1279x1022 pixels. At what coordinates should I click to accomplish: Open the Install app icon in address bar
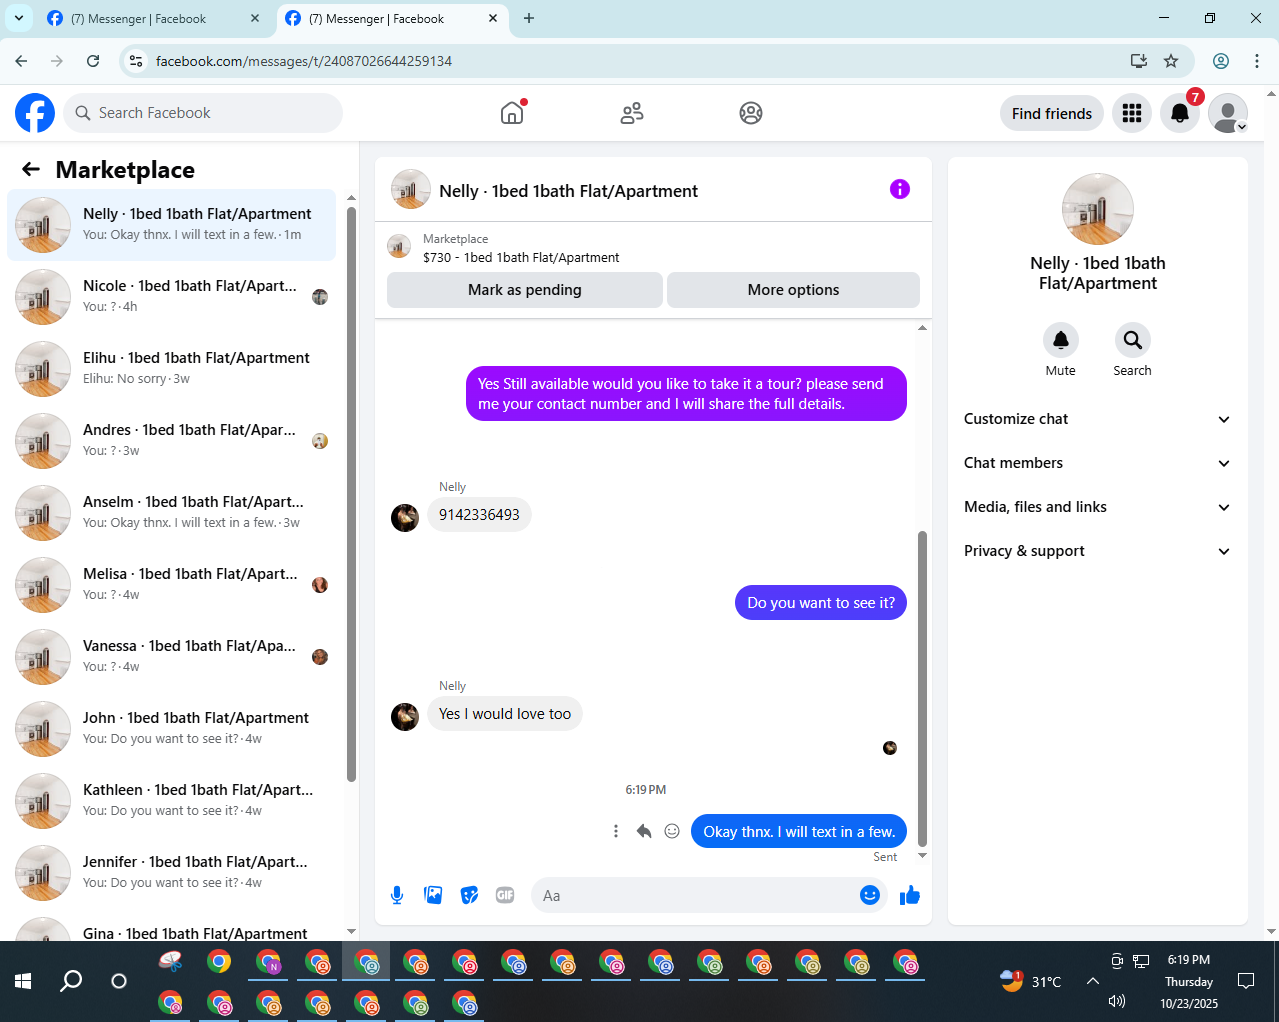(x=1139, y=61)
